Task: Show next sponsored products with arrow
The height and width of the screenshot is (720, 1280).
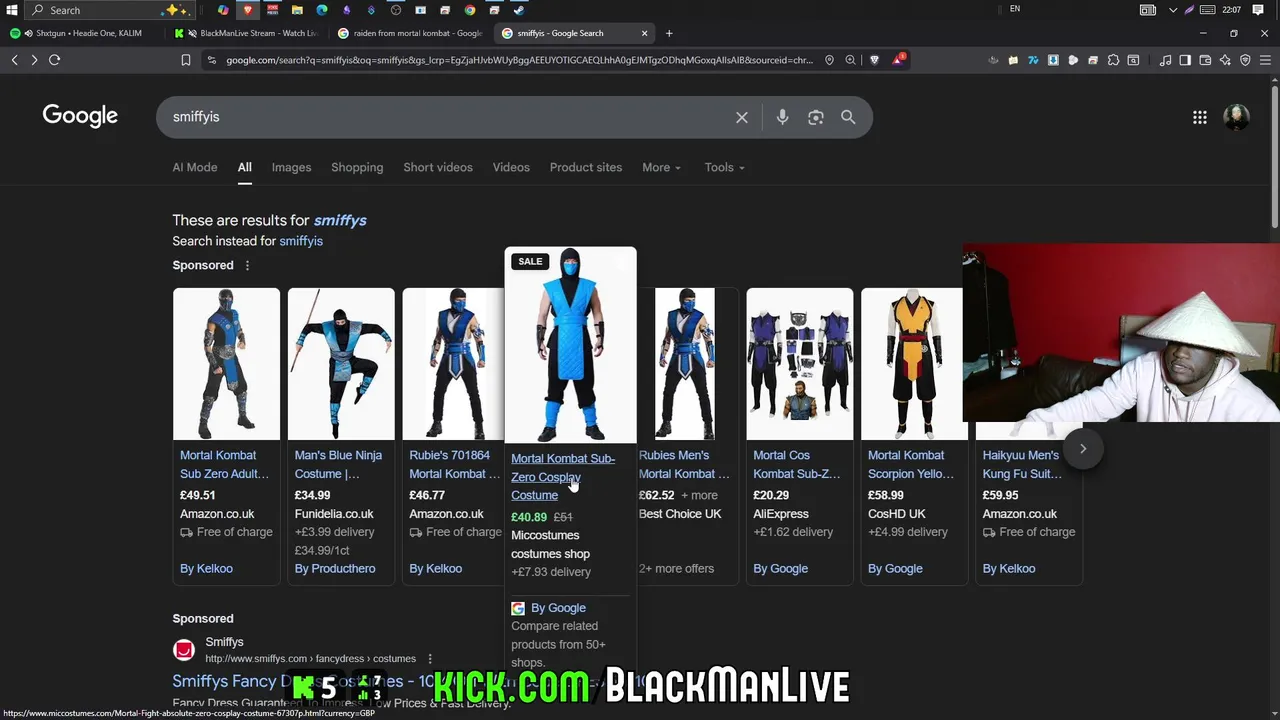Action: coord(1082,448)
